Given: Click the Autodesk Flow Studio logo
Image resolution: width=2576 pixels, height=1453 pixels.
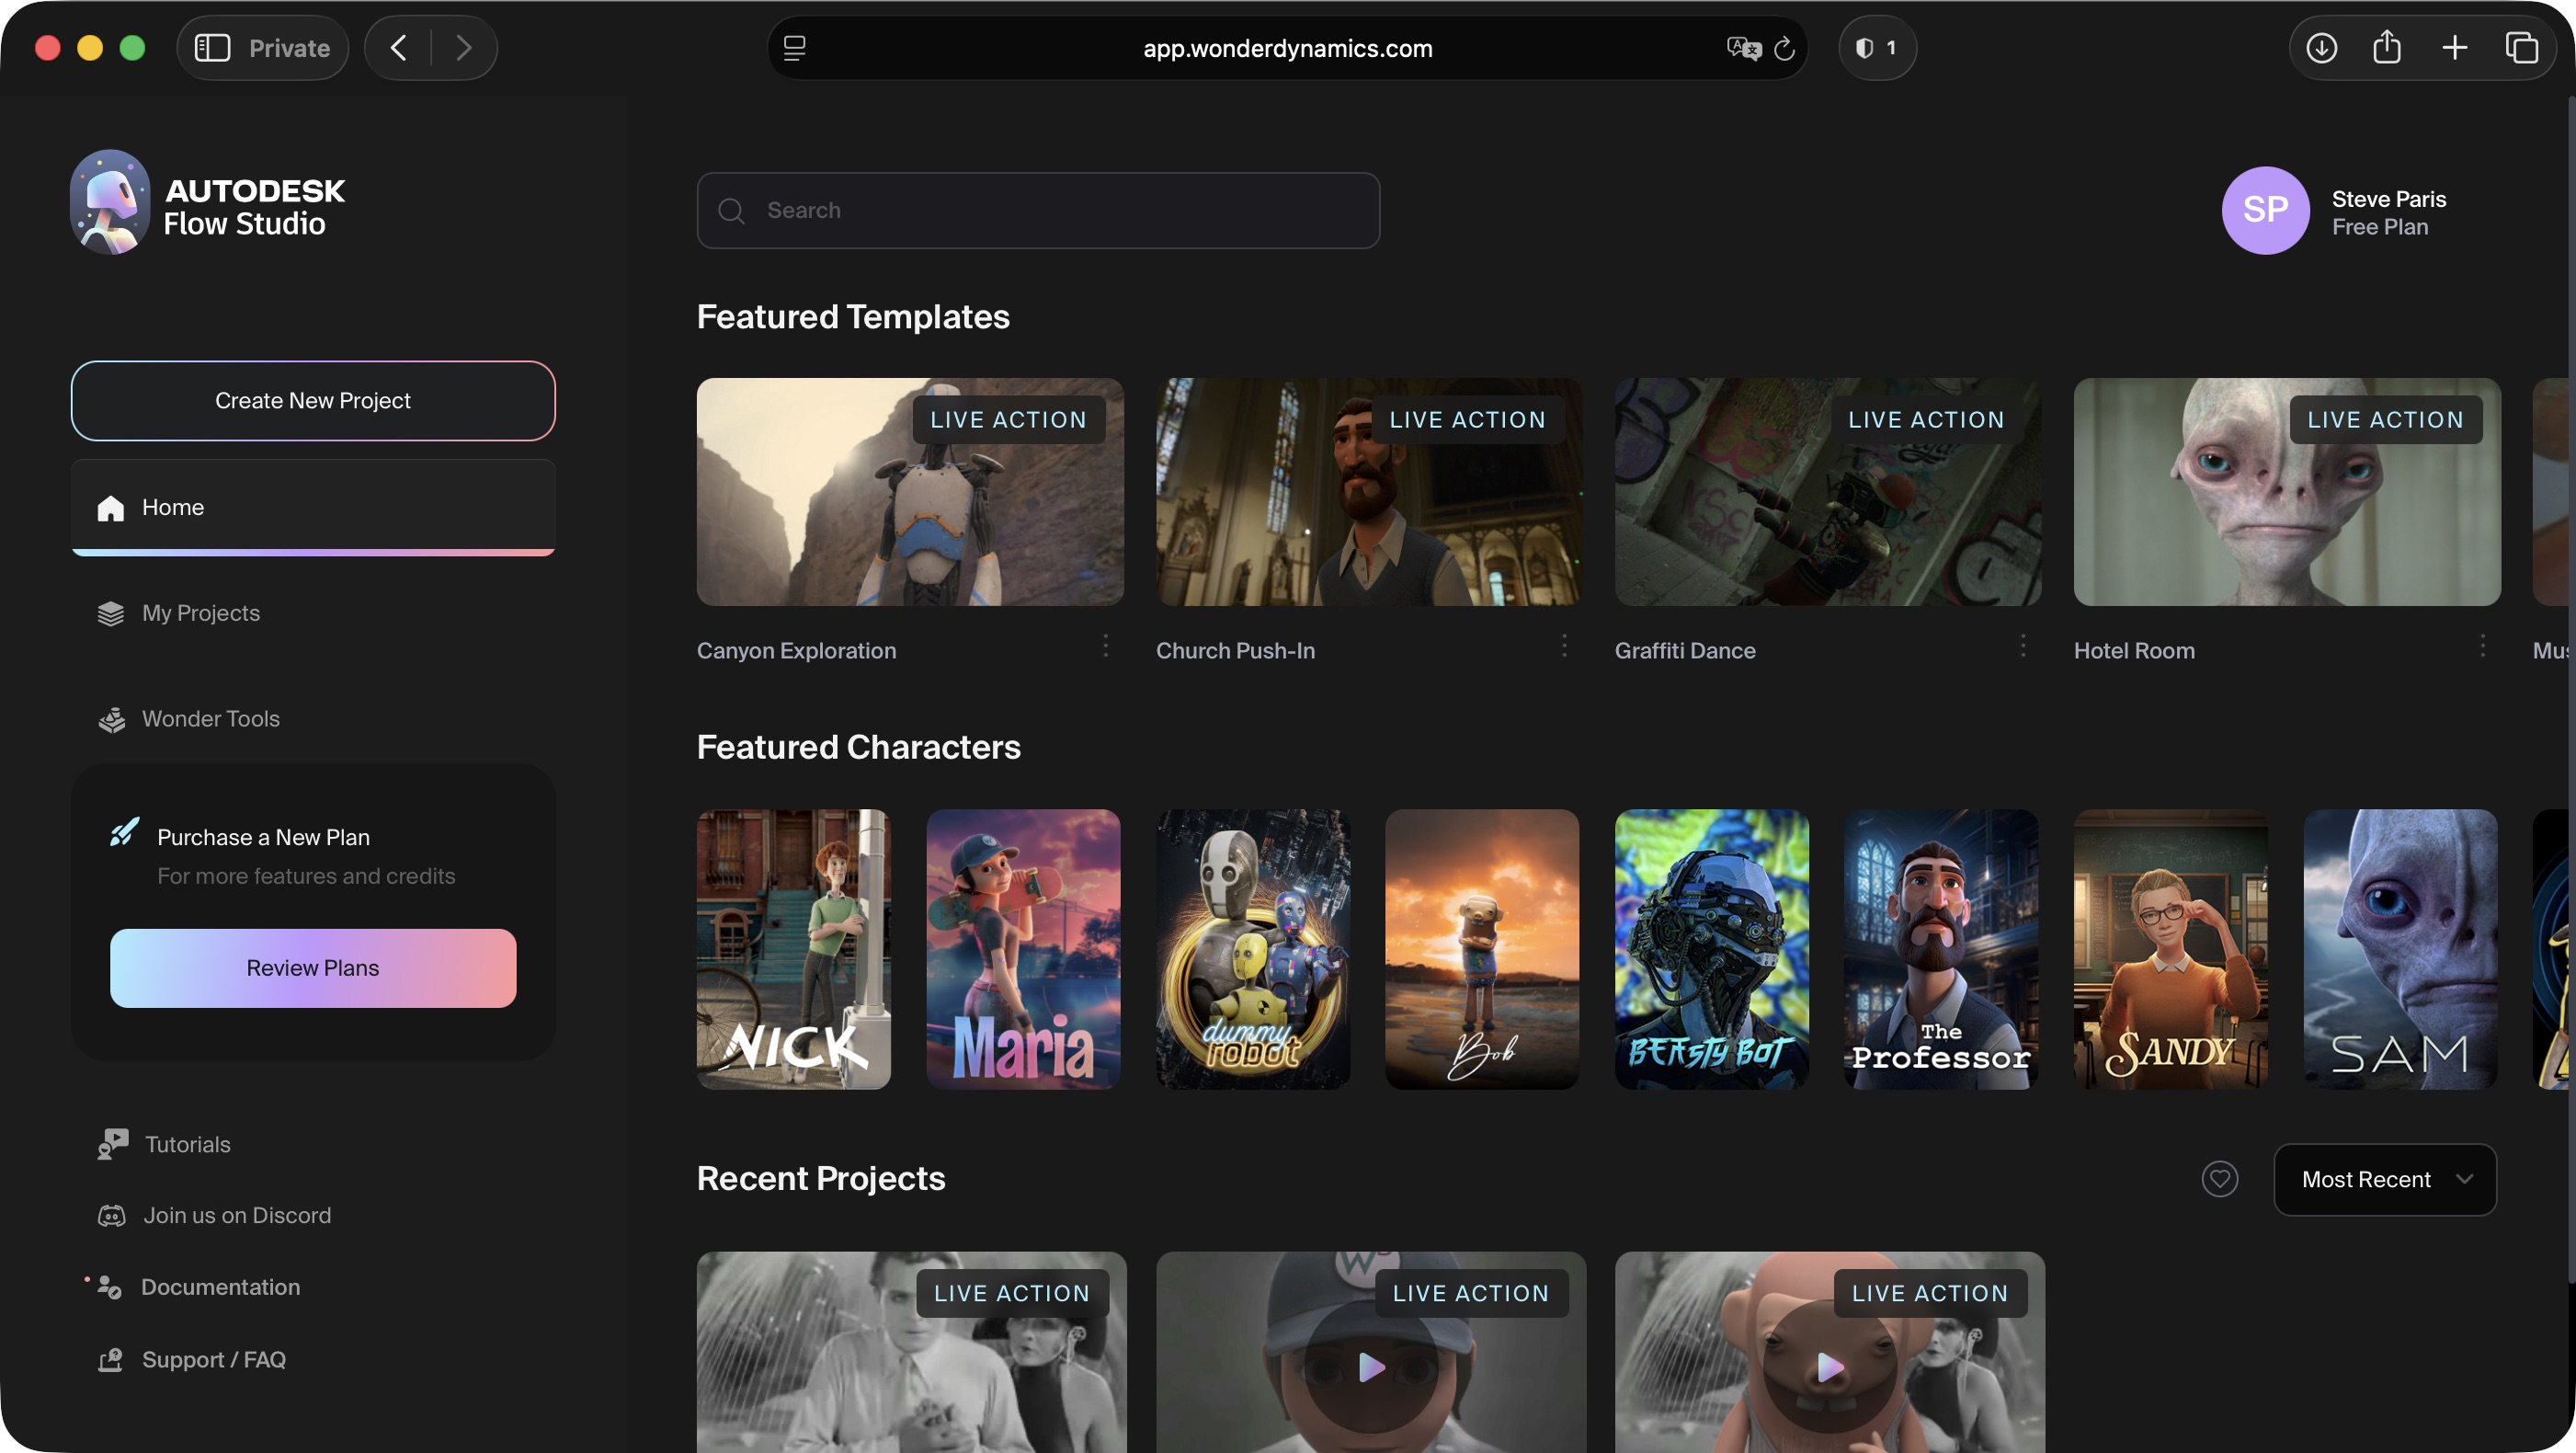Looking at the screenshot, I should coord(208,203).
